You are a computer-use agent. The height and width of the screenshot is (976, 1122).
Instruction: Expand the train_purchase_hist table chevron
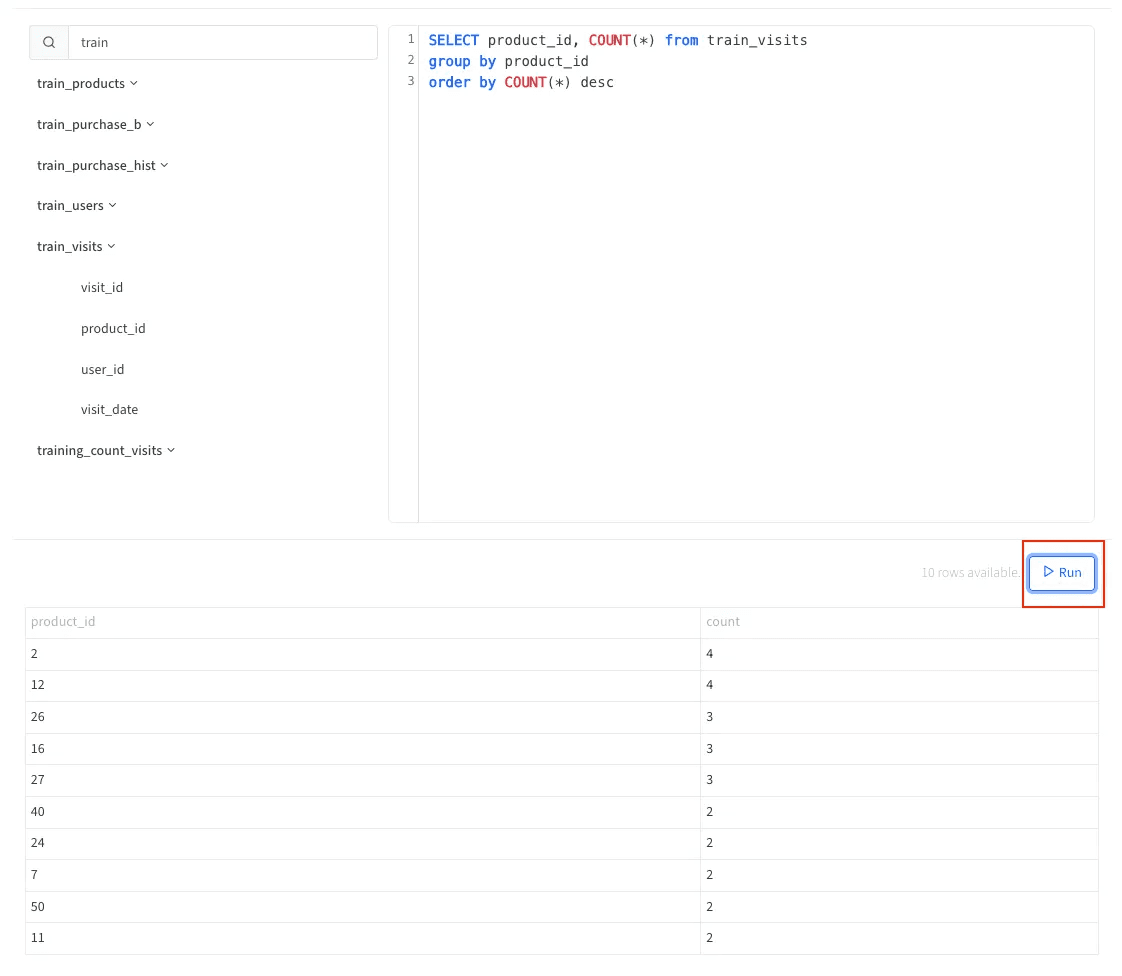click(165, 165)
